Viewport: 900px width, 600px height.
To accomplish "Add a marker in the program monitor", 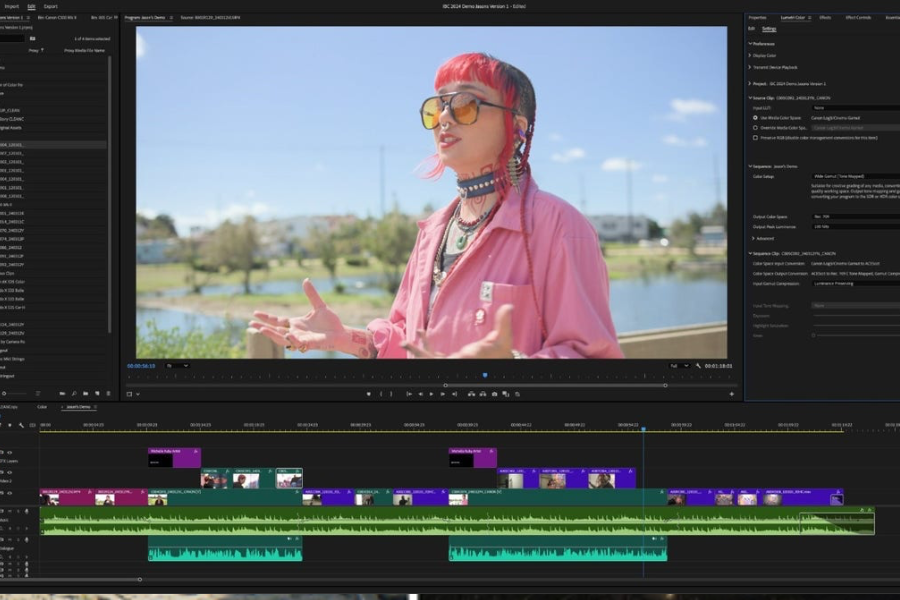I will coord(368,394).
